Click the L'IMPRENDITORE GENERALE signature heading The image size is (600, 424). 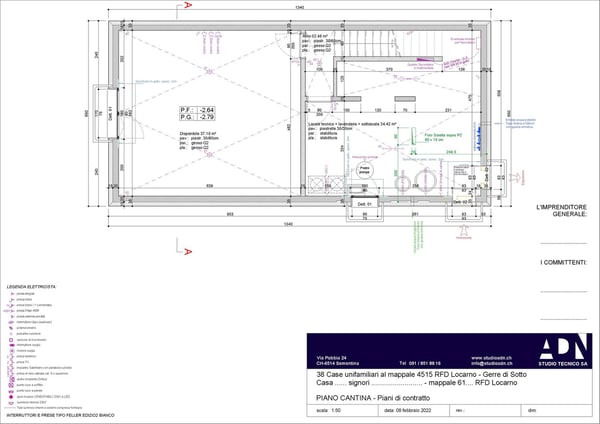(563, 211)
